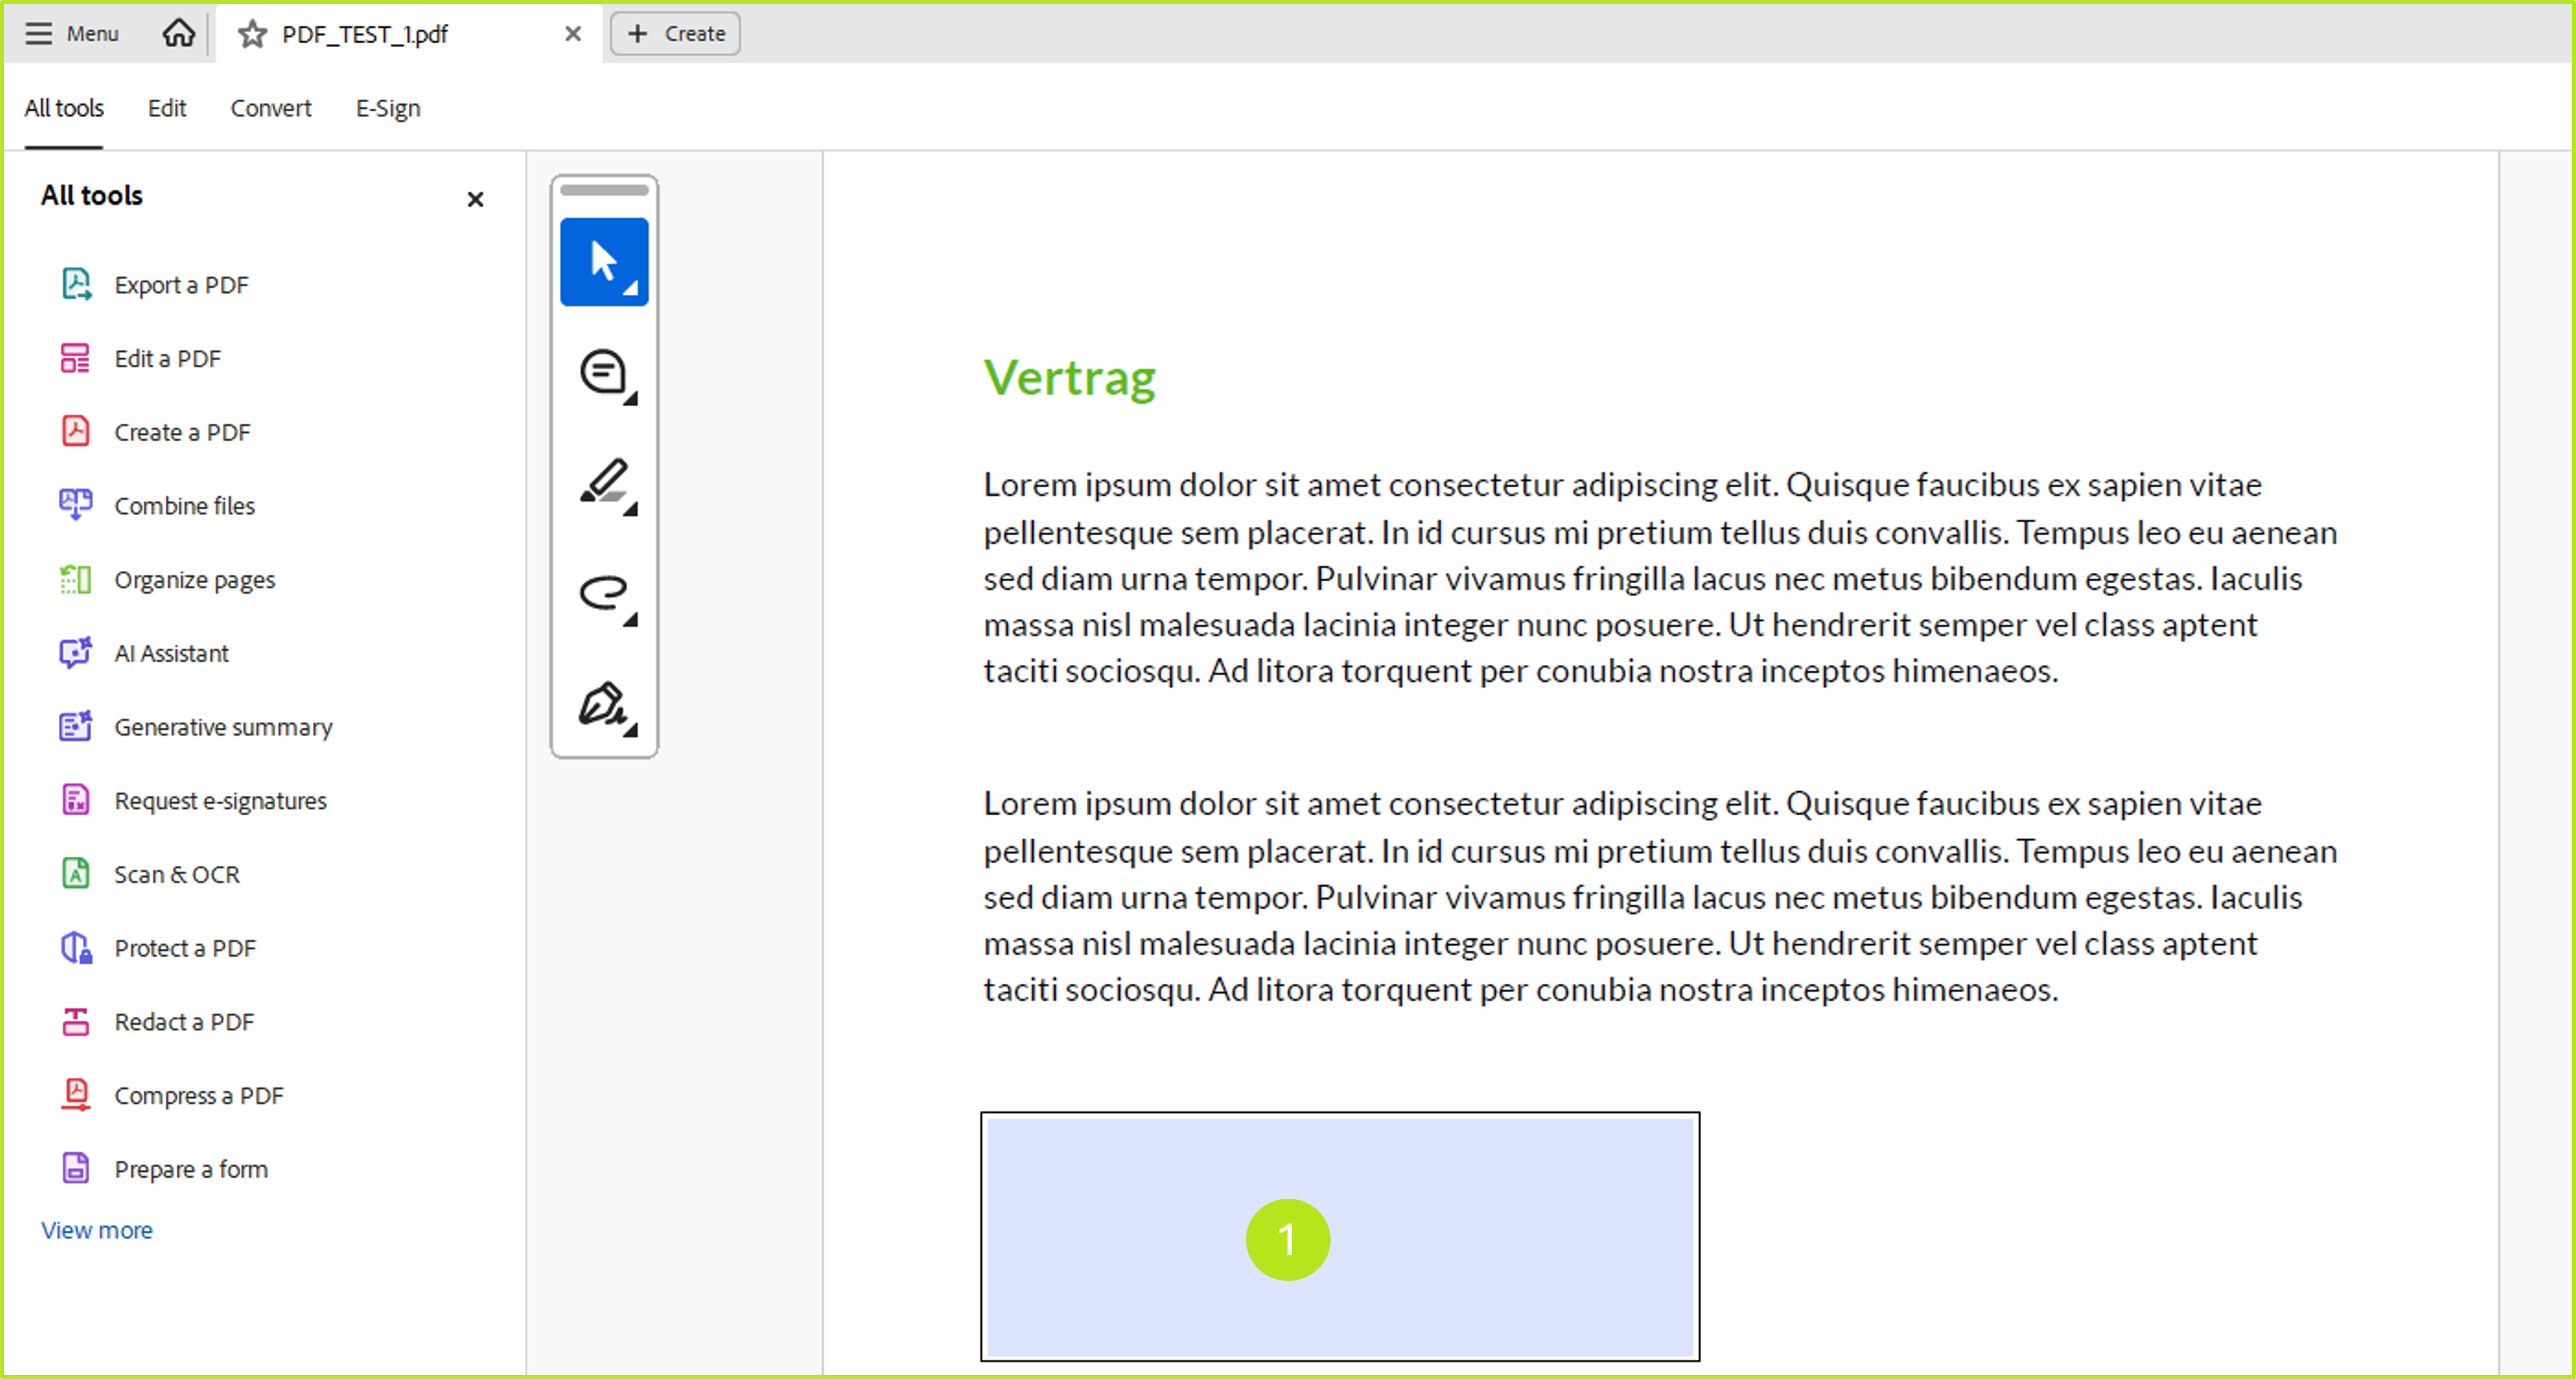This screenshot has height=1379, width=2576.
Task: Activate the highlighter tool
Action: 603,482
